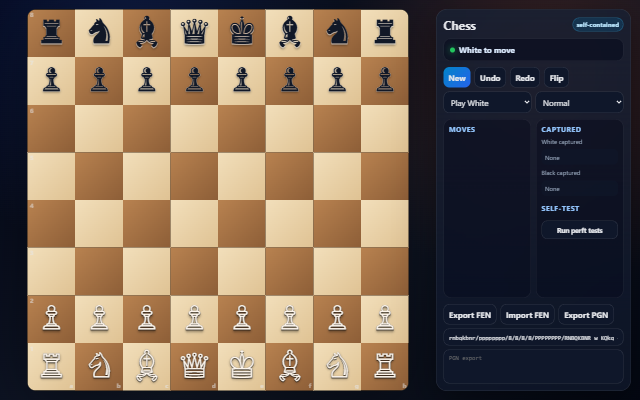
Task: Select the black rook on a8
Action: pyautogui.click(x=51, y=33)
